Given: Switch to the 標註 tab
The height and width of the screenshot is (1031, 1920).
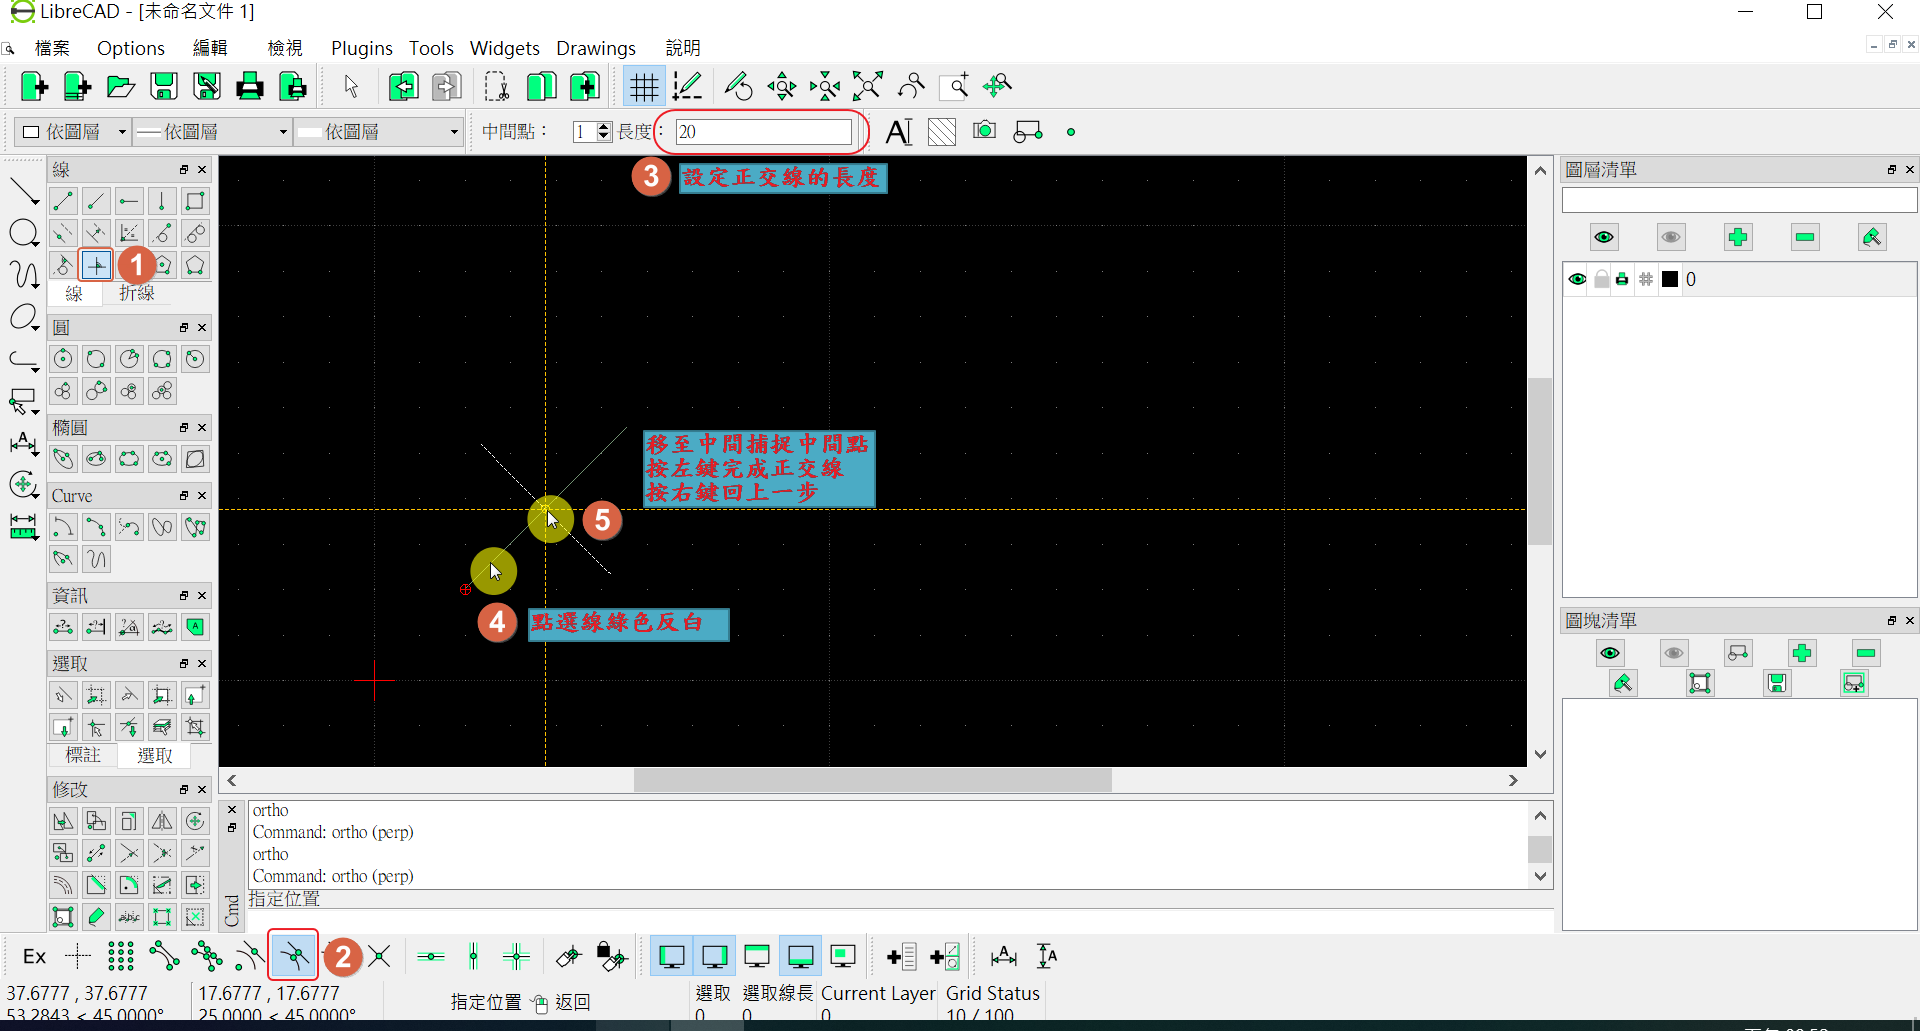Looking at the screenshot, I should (83, 755).
